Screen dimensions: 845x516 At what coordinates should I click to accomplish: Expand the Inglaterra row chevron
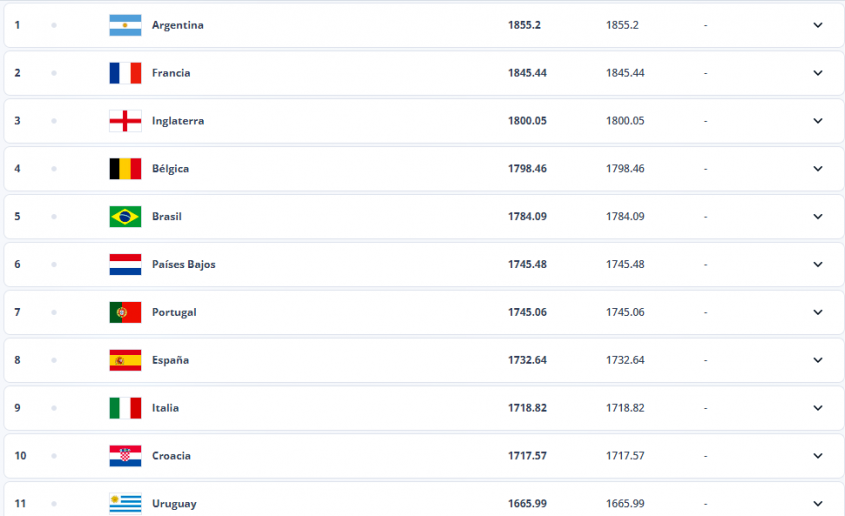click(x=818, y=121)
